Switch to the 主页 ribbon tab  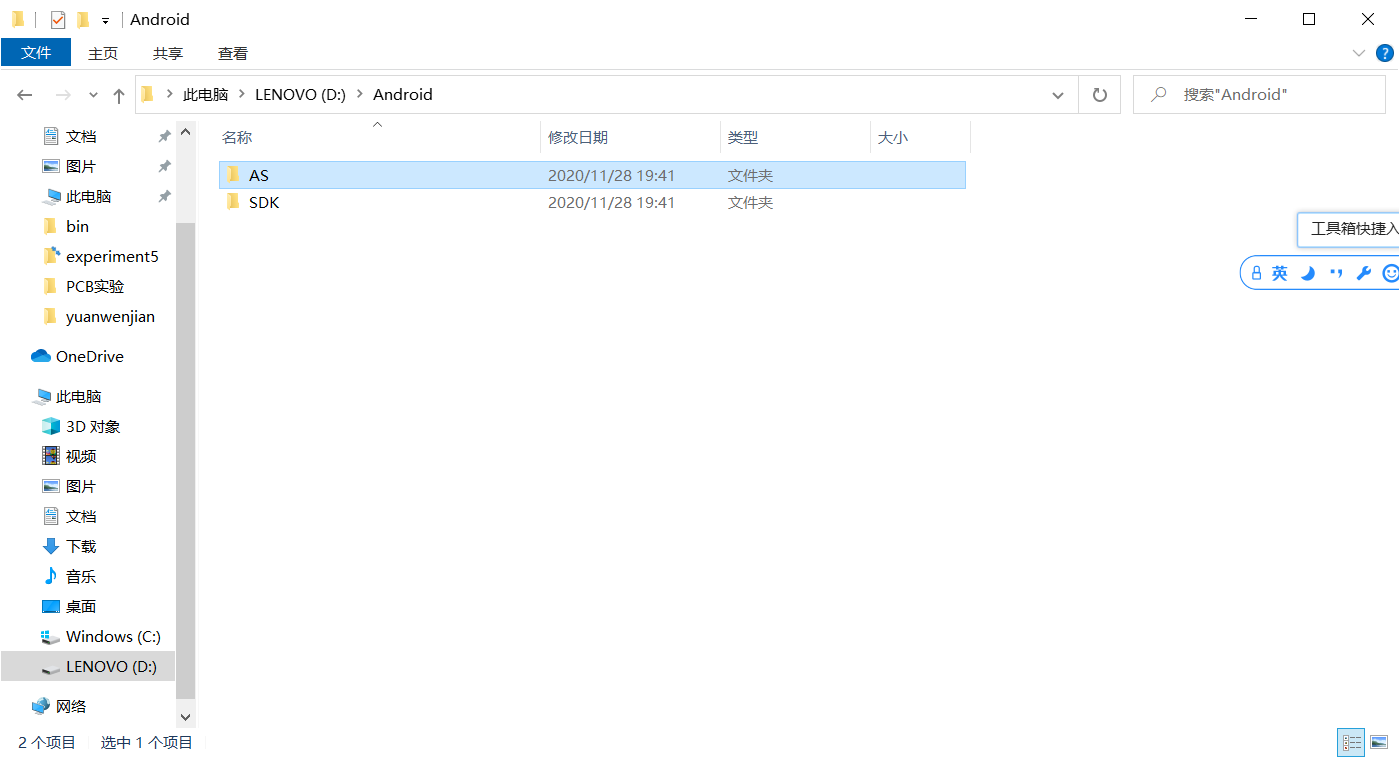point(103,53)
